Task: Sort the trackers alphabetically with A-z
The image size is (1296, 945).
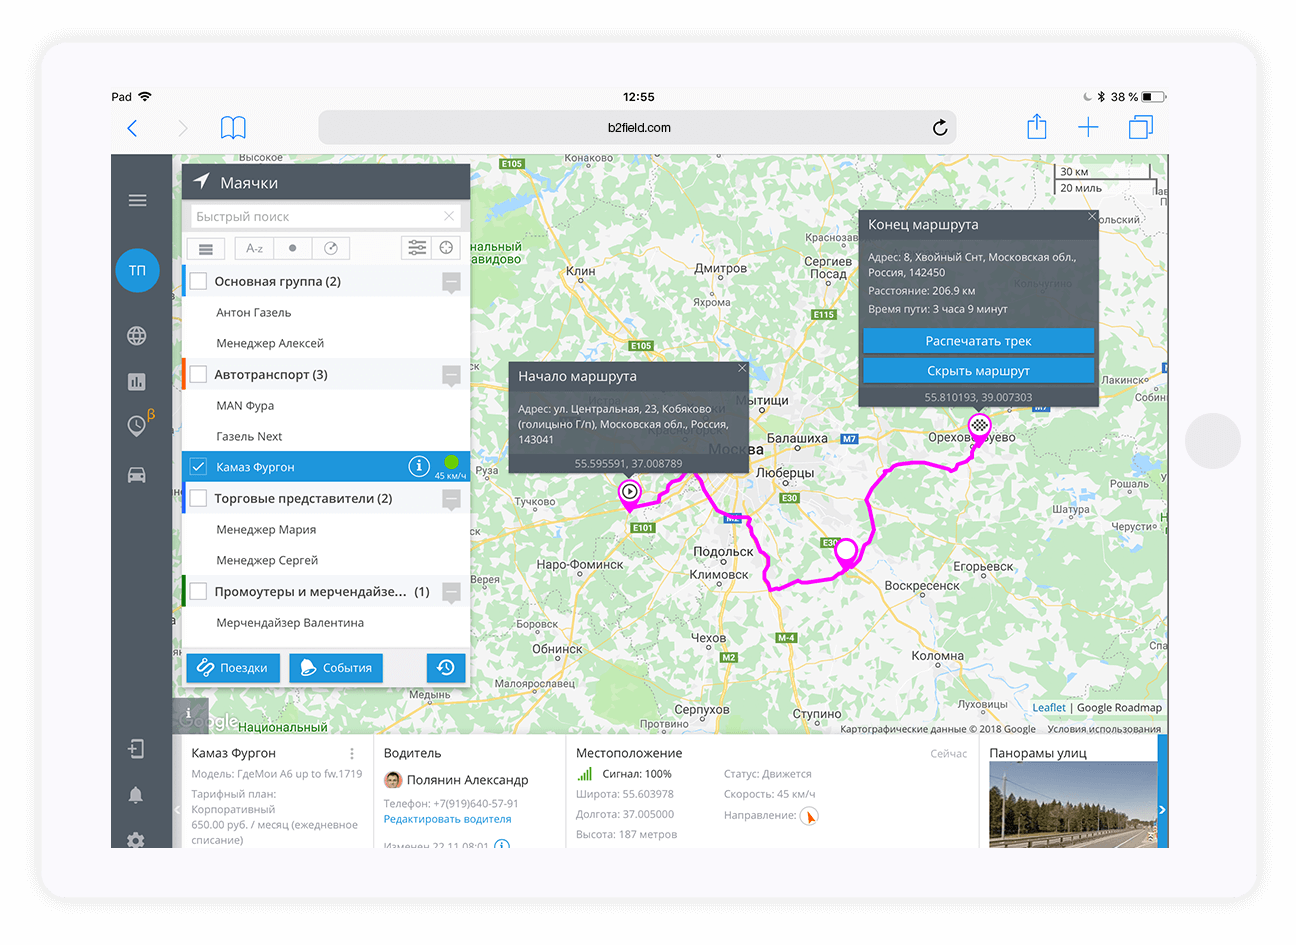Action: 255,248
